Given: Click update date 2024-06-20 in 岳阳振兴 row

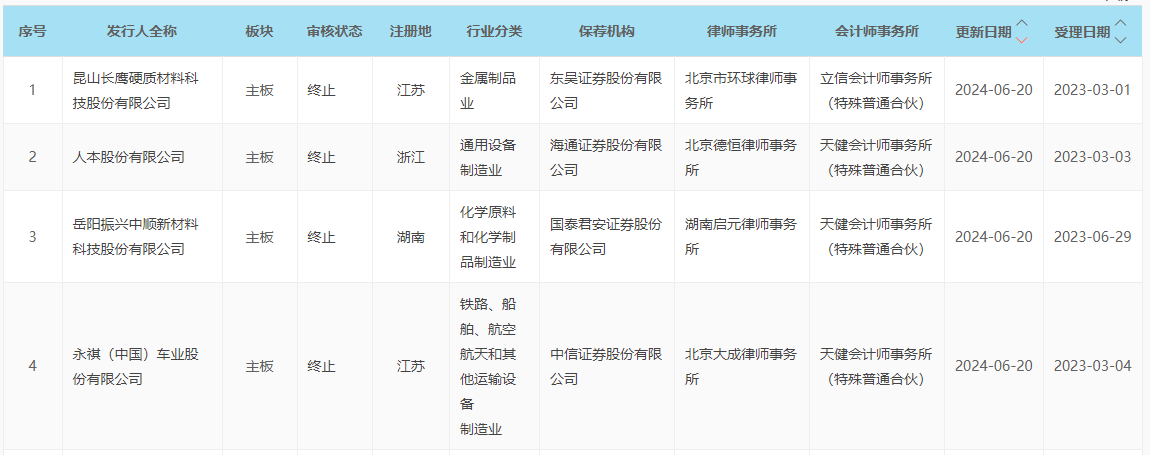Looking at the screenshot, I should (x=994, y=237).
